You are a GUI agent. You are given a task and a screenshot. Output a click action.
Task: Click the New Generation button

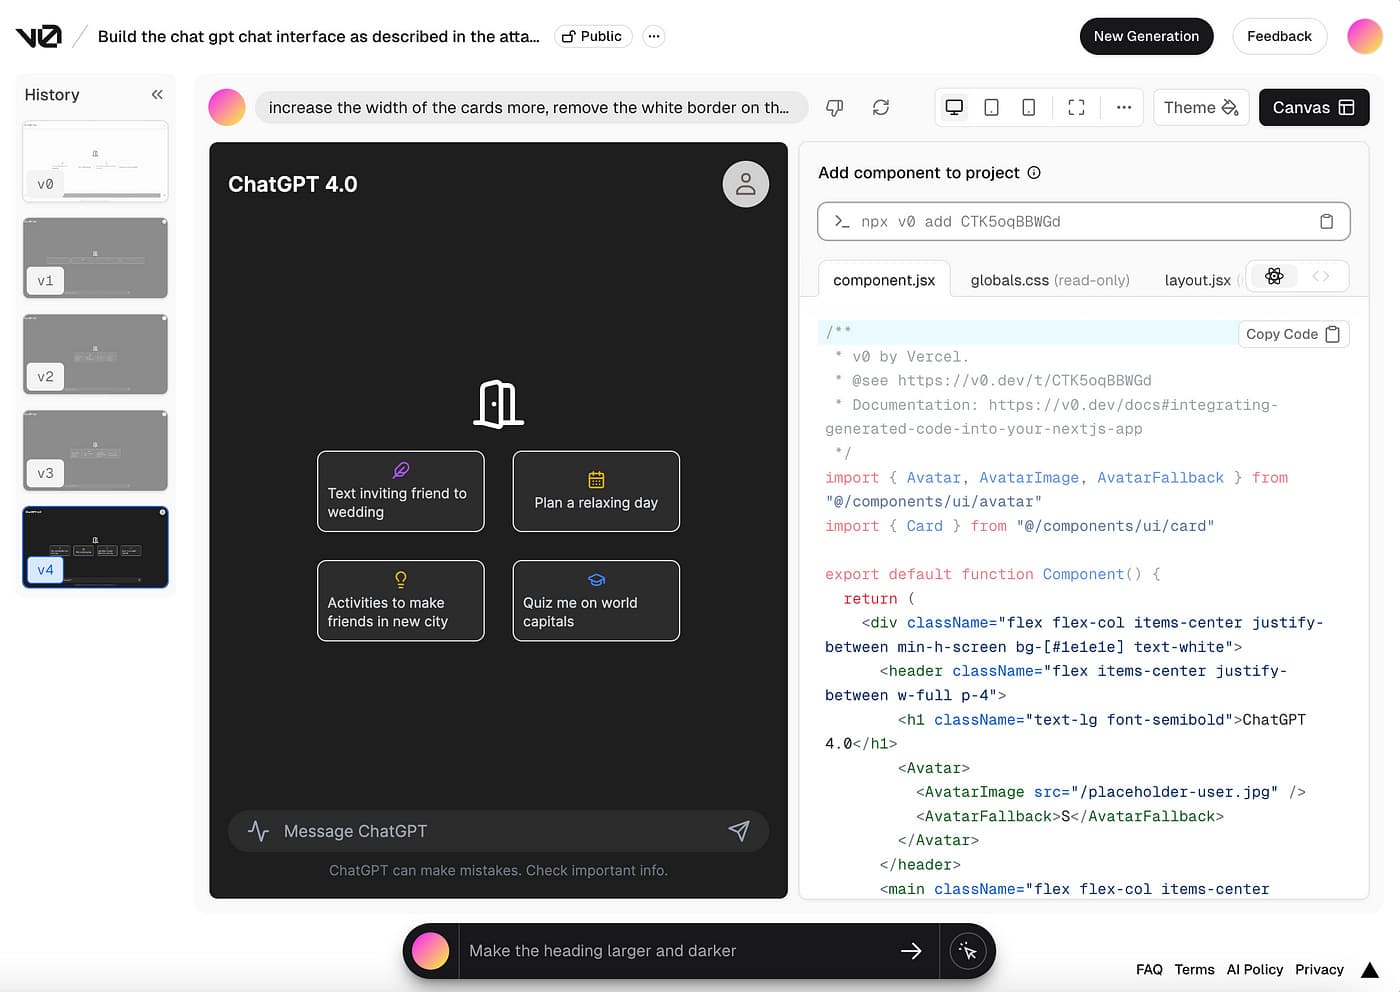[1146, 37]
